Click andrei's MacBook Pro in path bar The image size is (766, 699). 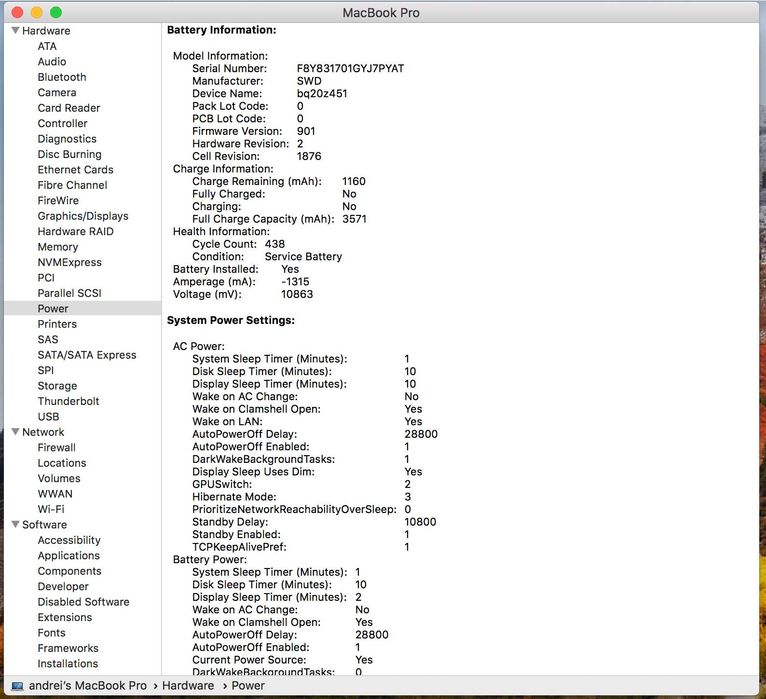click(87, 686)
